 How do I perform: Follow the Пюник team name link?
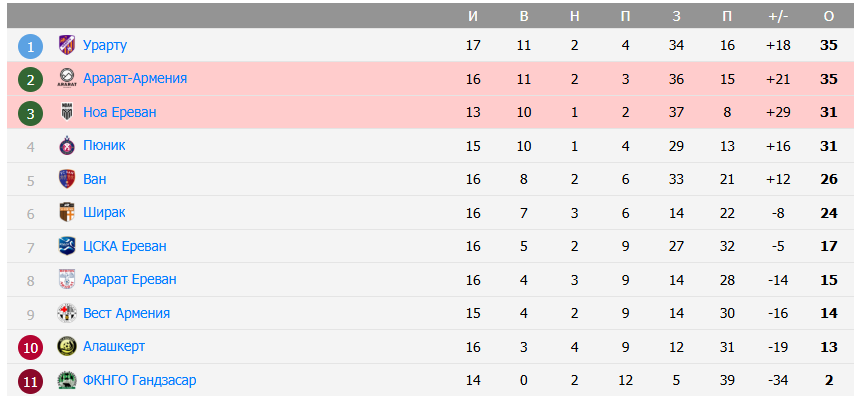click(x=104, y=146)
